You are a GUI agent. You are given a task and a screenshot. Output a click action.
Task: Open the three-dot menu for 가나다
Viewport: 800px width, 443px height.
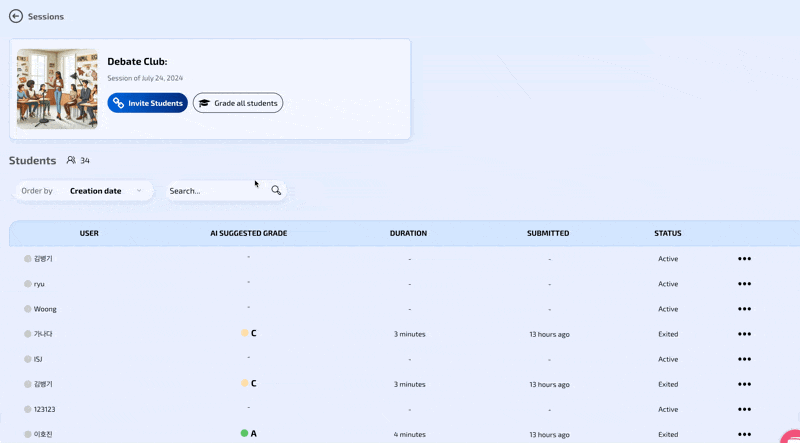(744, 334)
